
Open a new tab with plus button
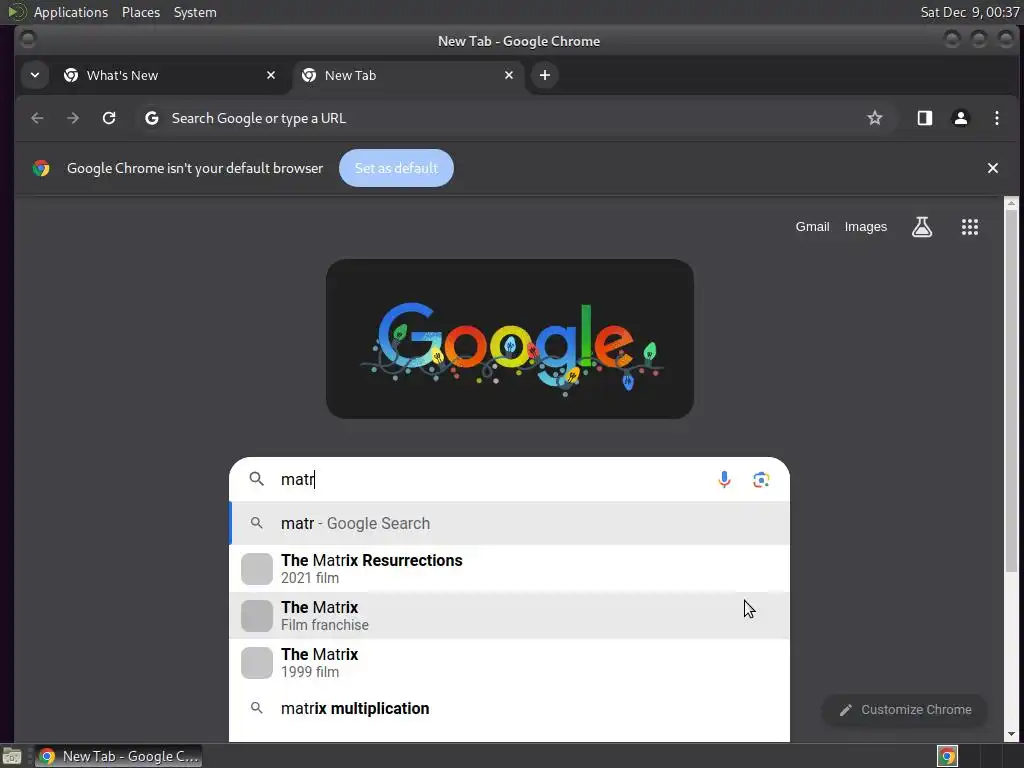click(x=545, y=75)
